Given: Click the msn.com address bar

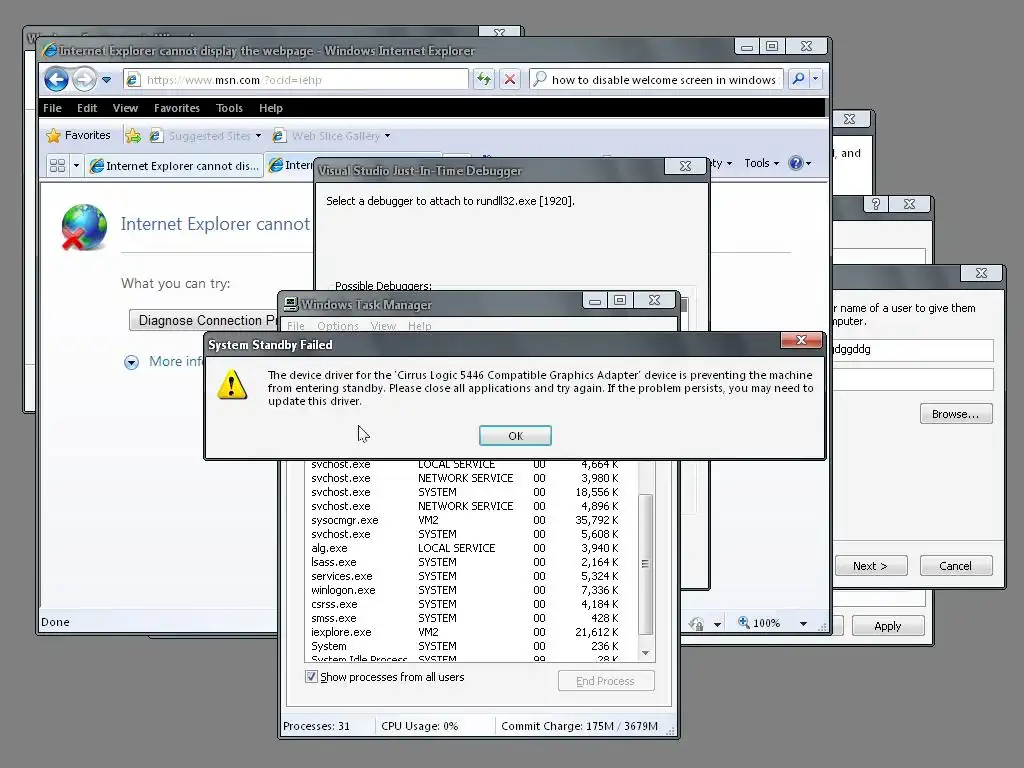Looking at the screenshot, I should coord(296,80).
